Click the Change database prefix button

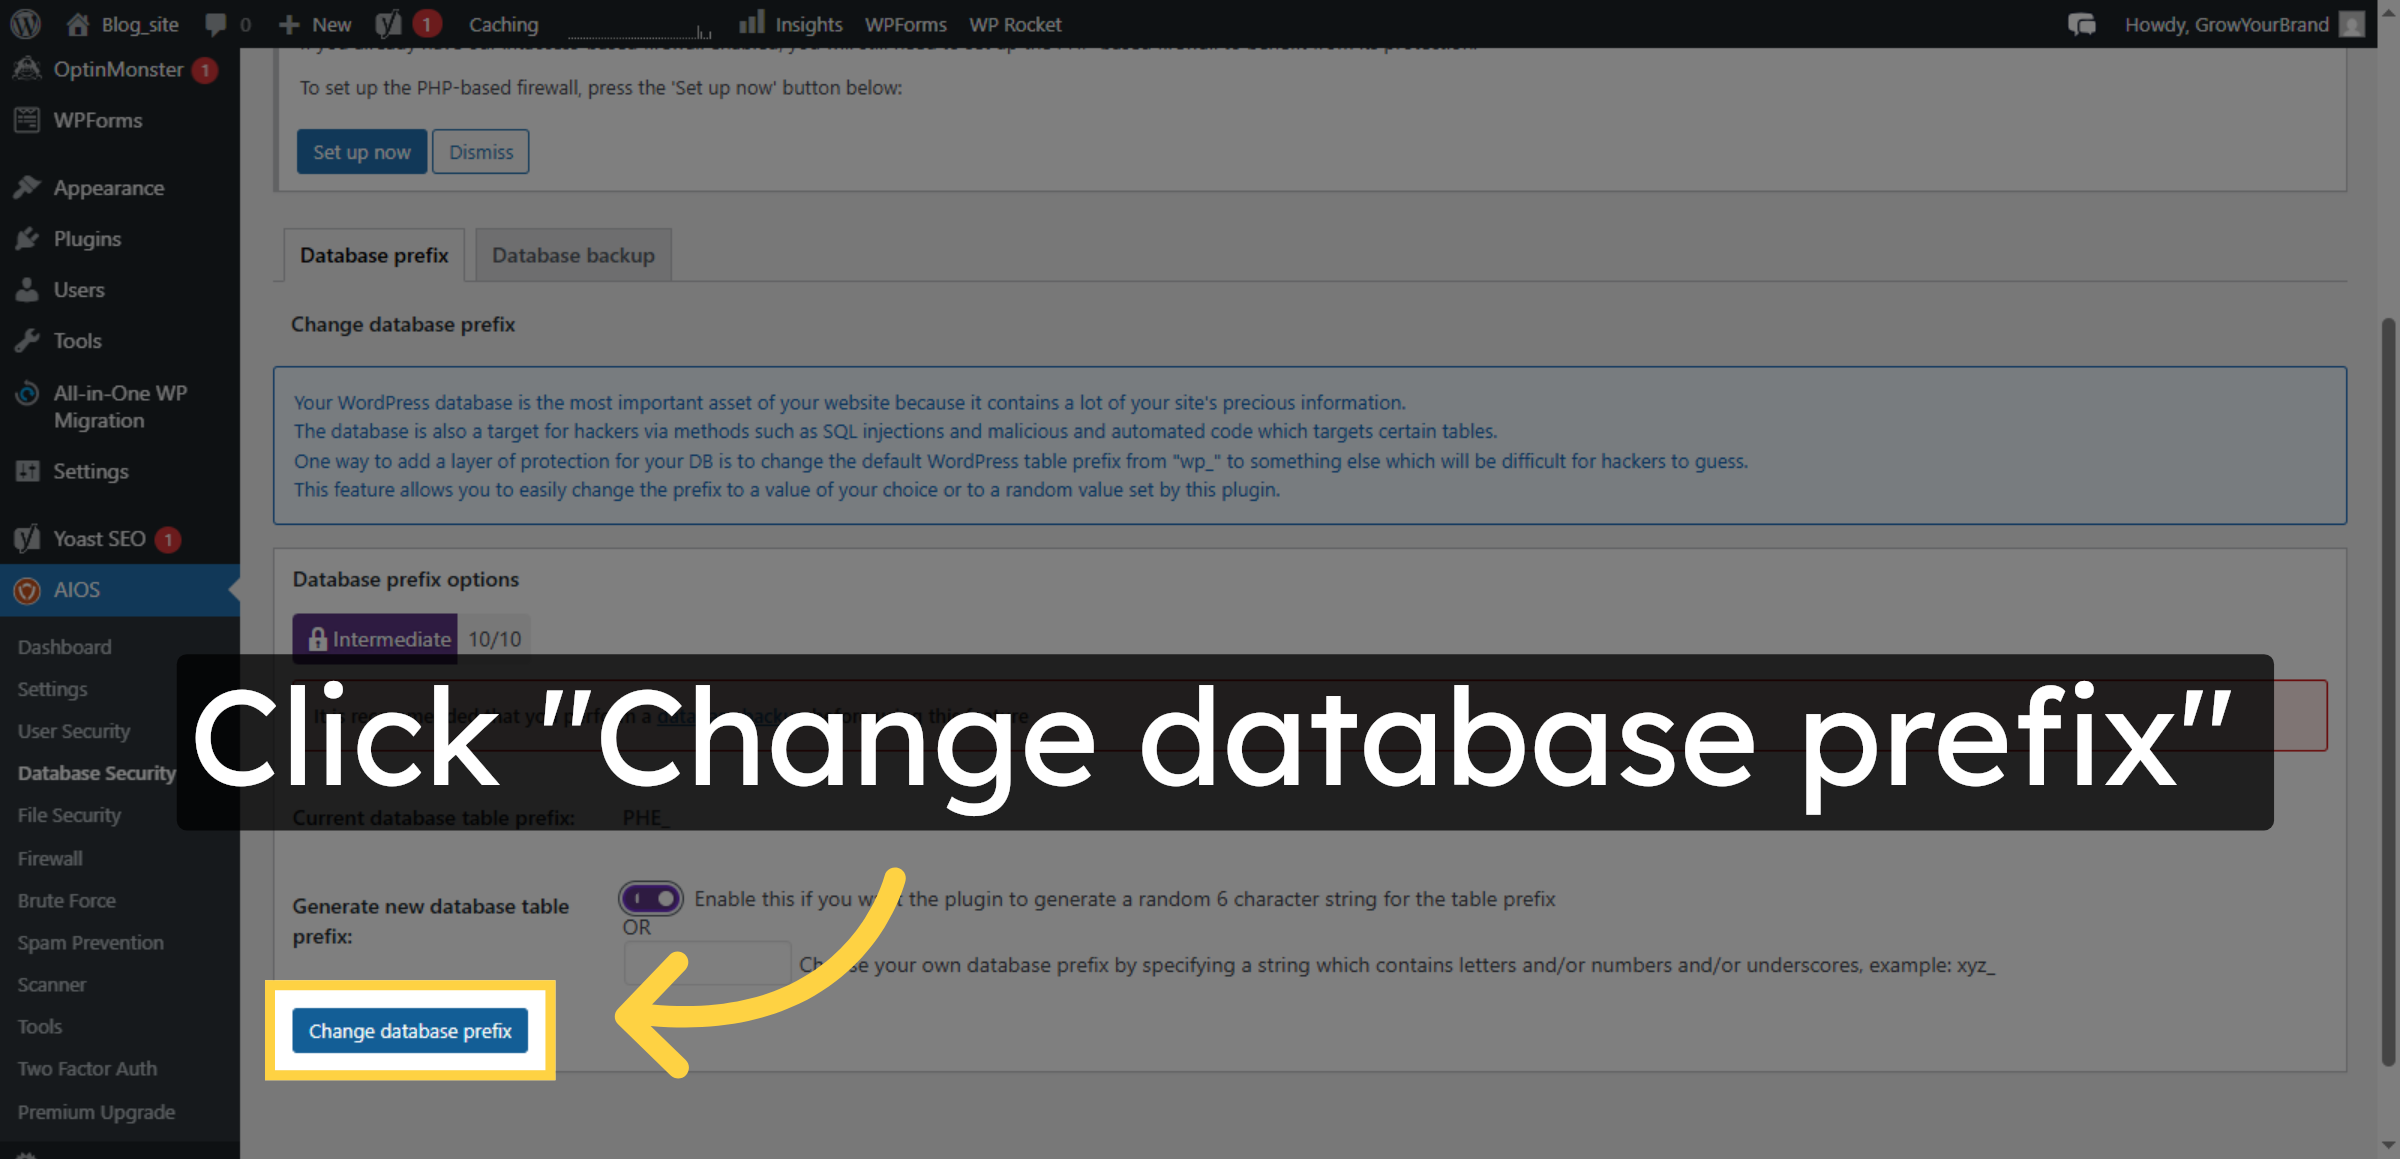click(409, 1030)
